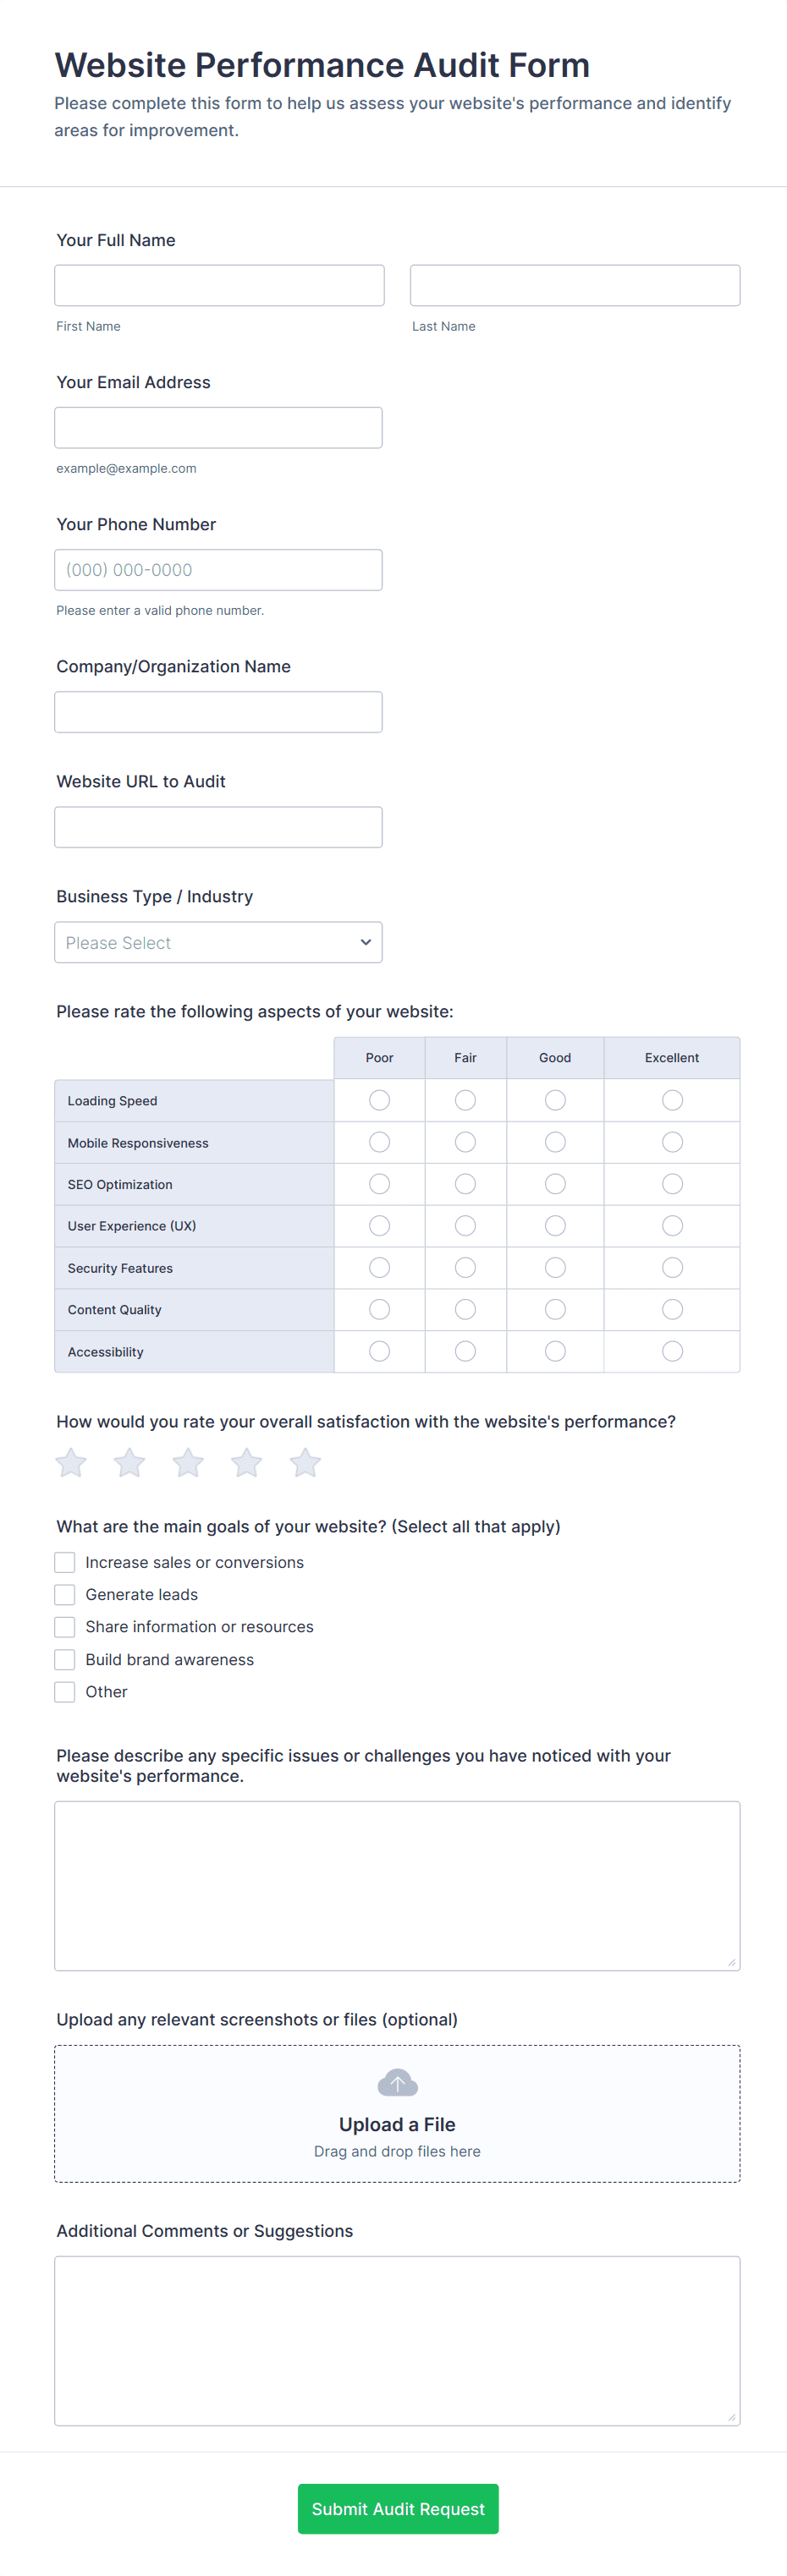This screenshot has width=787, height=2576.
Task: Click the Upload a File area
Action: coord(397,2124)
